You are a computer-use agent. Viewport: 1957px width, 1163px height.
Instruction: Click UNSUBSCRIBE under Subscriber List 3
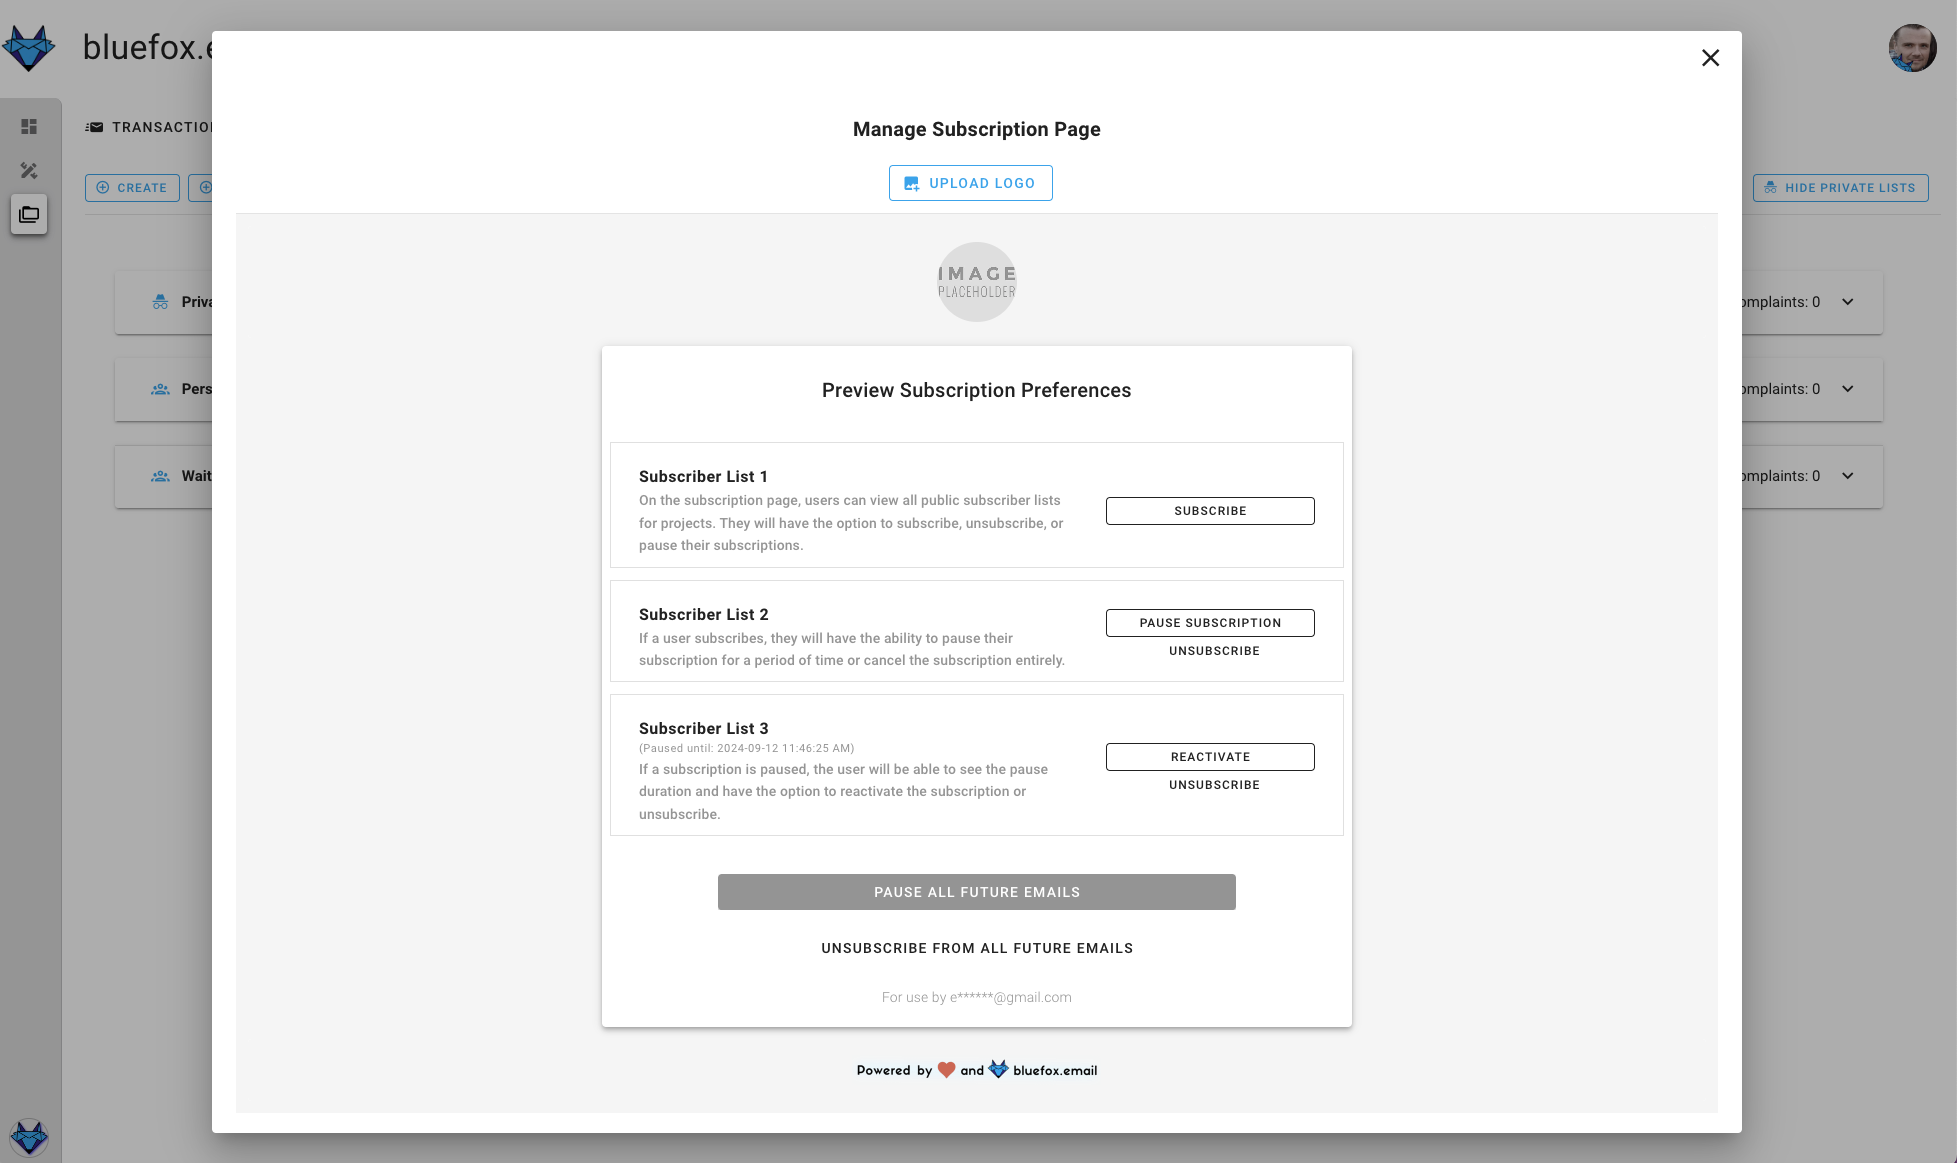pos(1212,785)
